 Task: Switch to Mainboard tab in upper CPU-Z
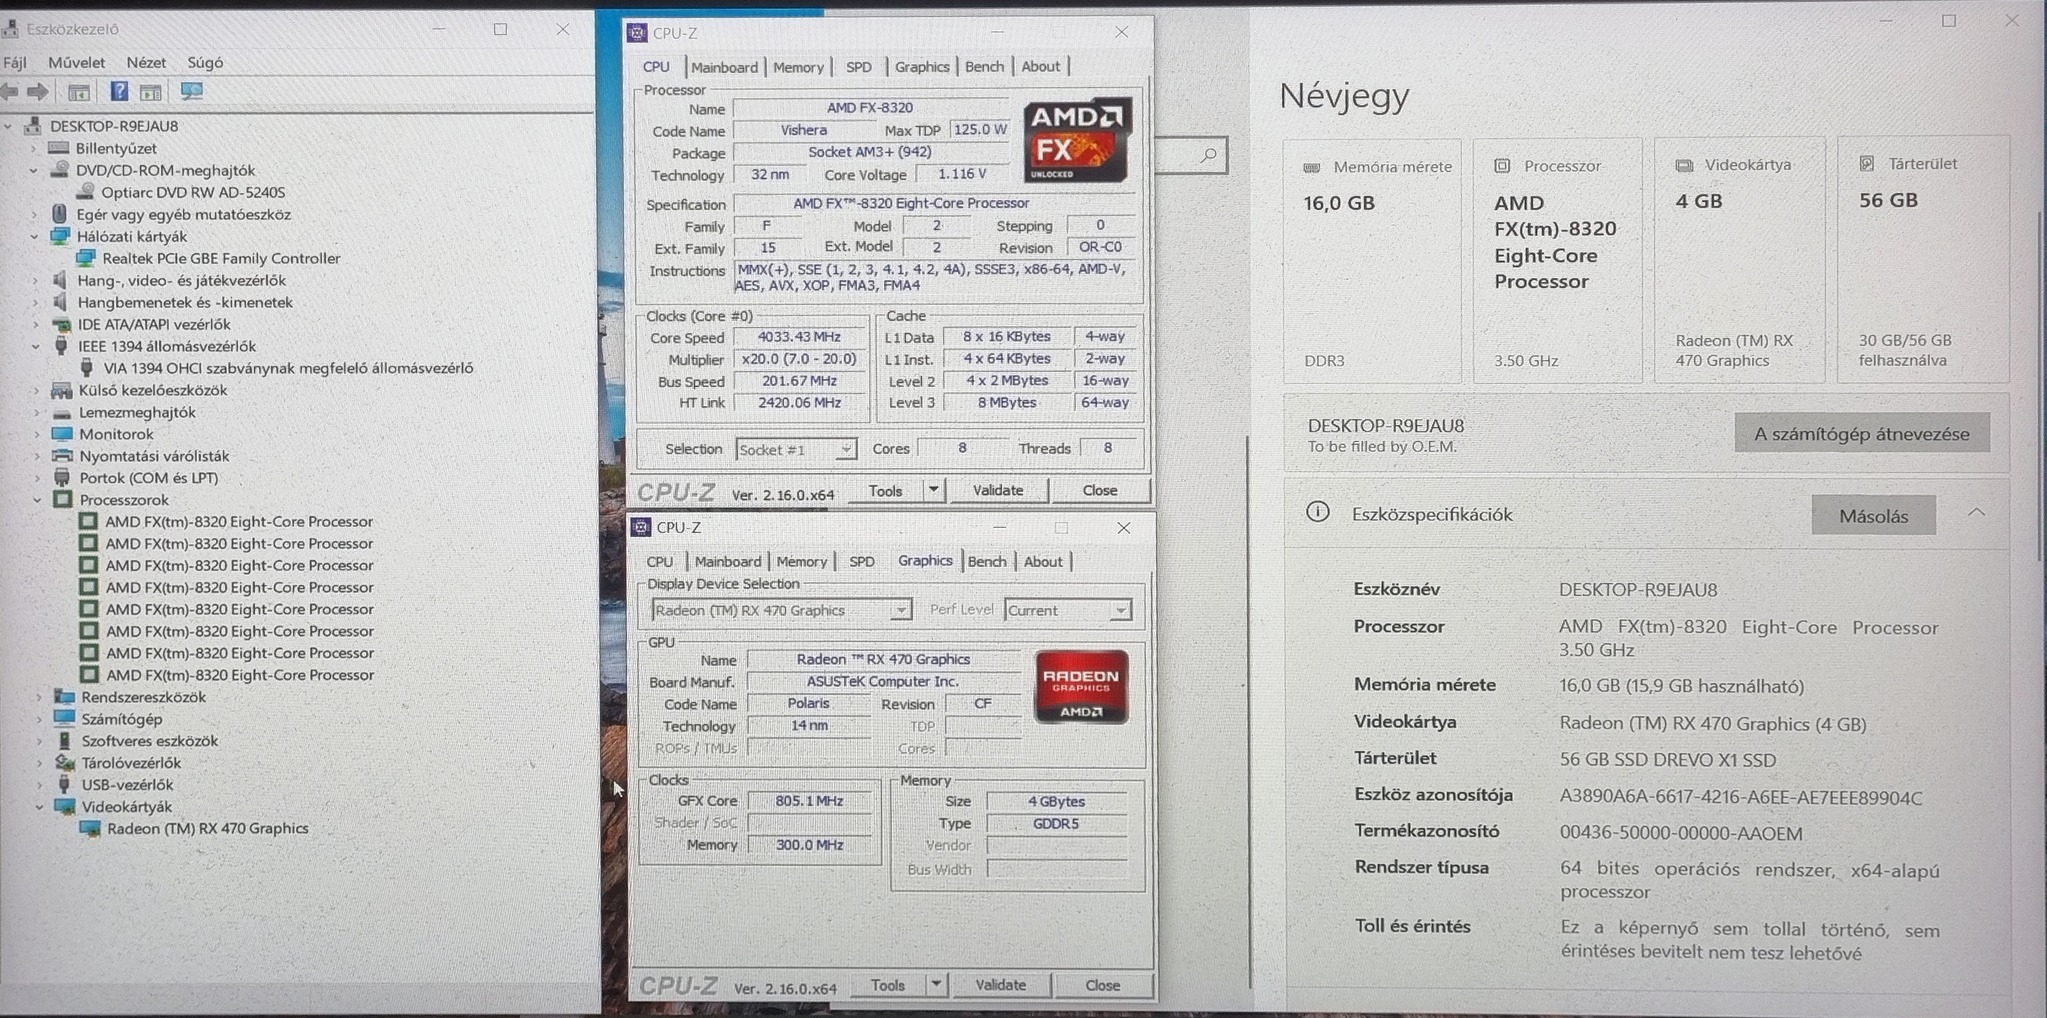[724, 67]
